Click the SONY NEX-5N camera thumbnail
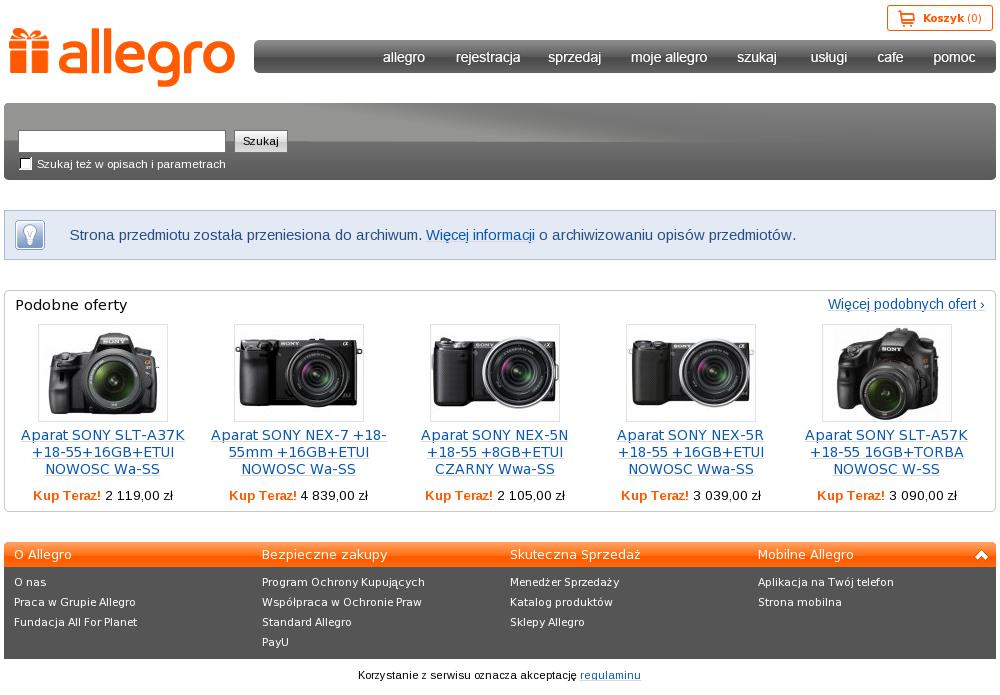 (495, 372)
